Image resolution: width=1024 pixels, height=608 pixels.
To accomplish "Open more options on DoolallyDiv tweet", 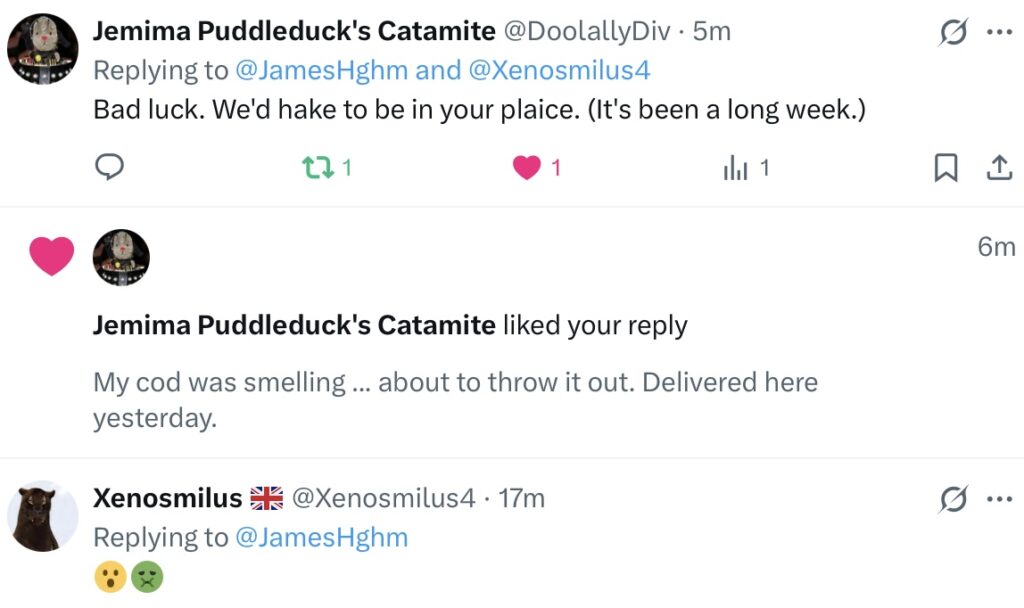I will (x=999, y=32).
